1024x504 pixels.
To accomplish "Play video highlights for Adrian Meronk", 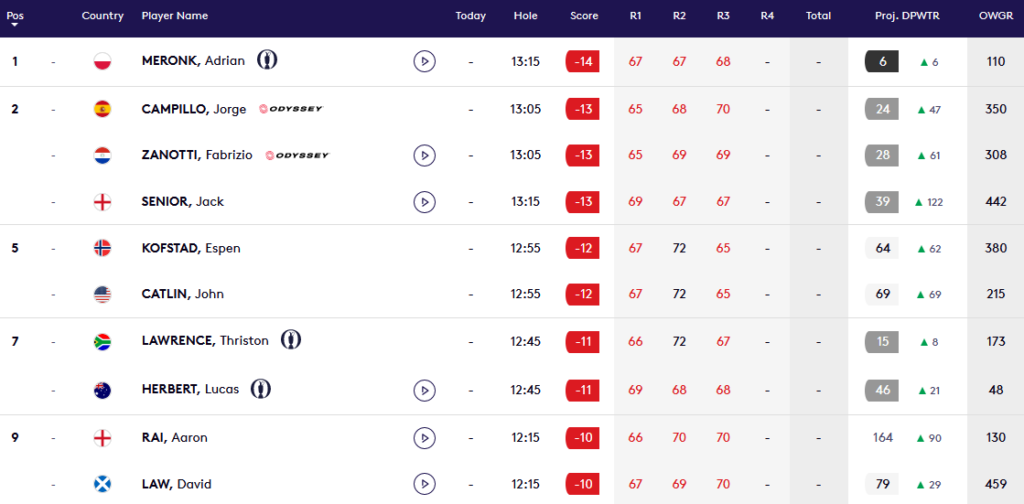I will coord(424,61).
